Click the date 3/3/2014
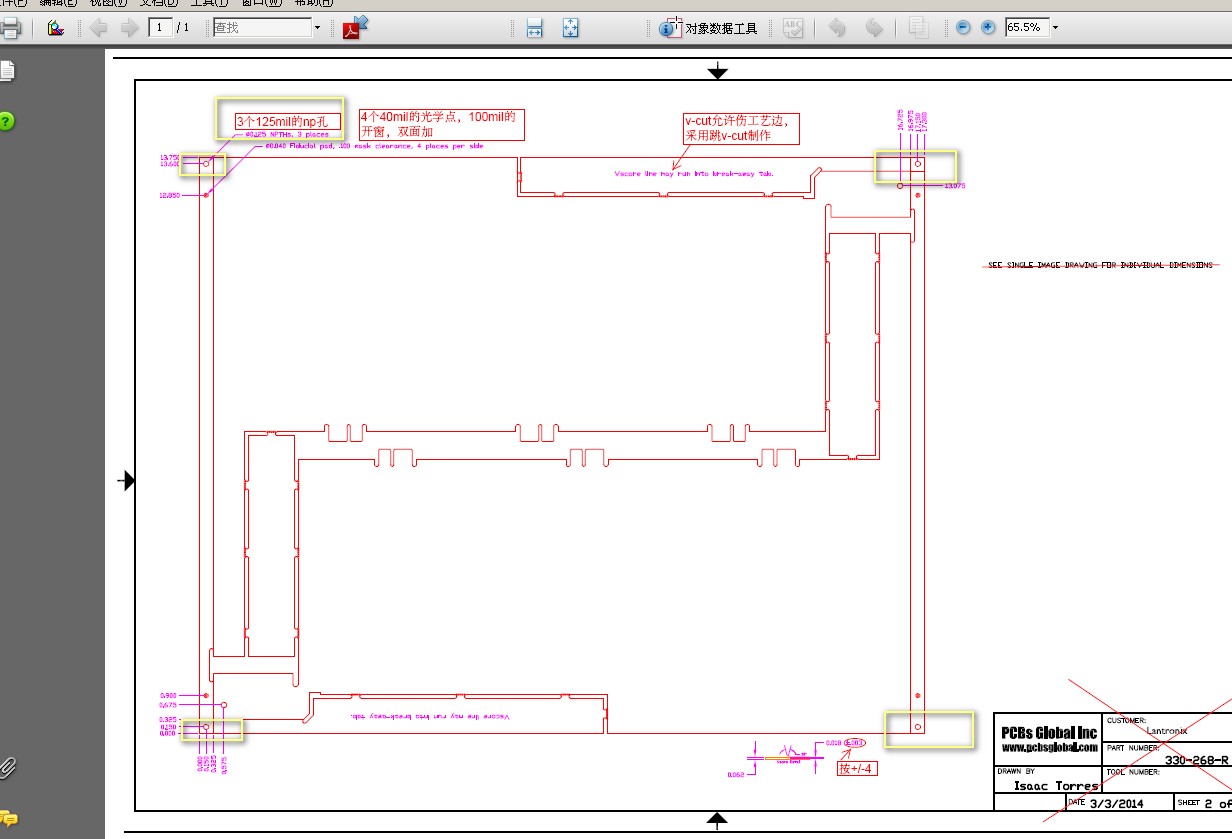 click(1118, 803)
